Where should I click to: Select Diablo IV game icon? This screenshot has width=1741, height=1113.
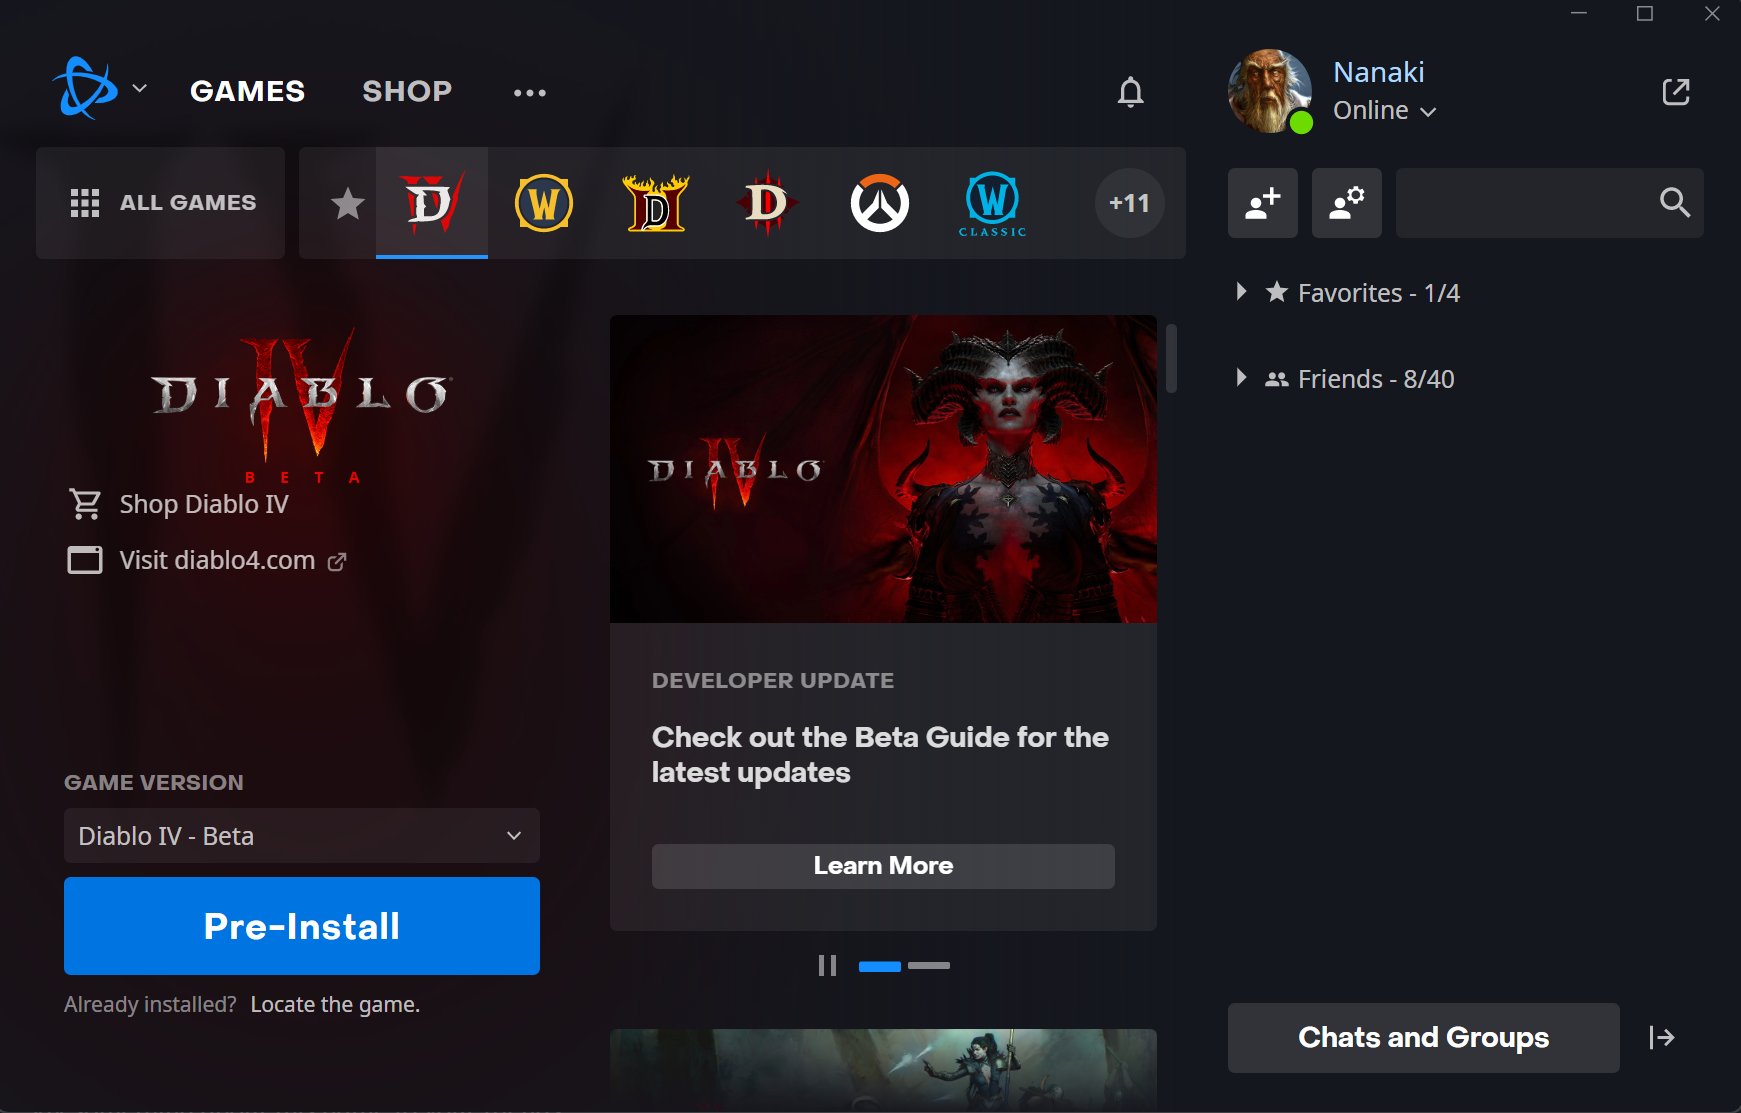[432, 203]
